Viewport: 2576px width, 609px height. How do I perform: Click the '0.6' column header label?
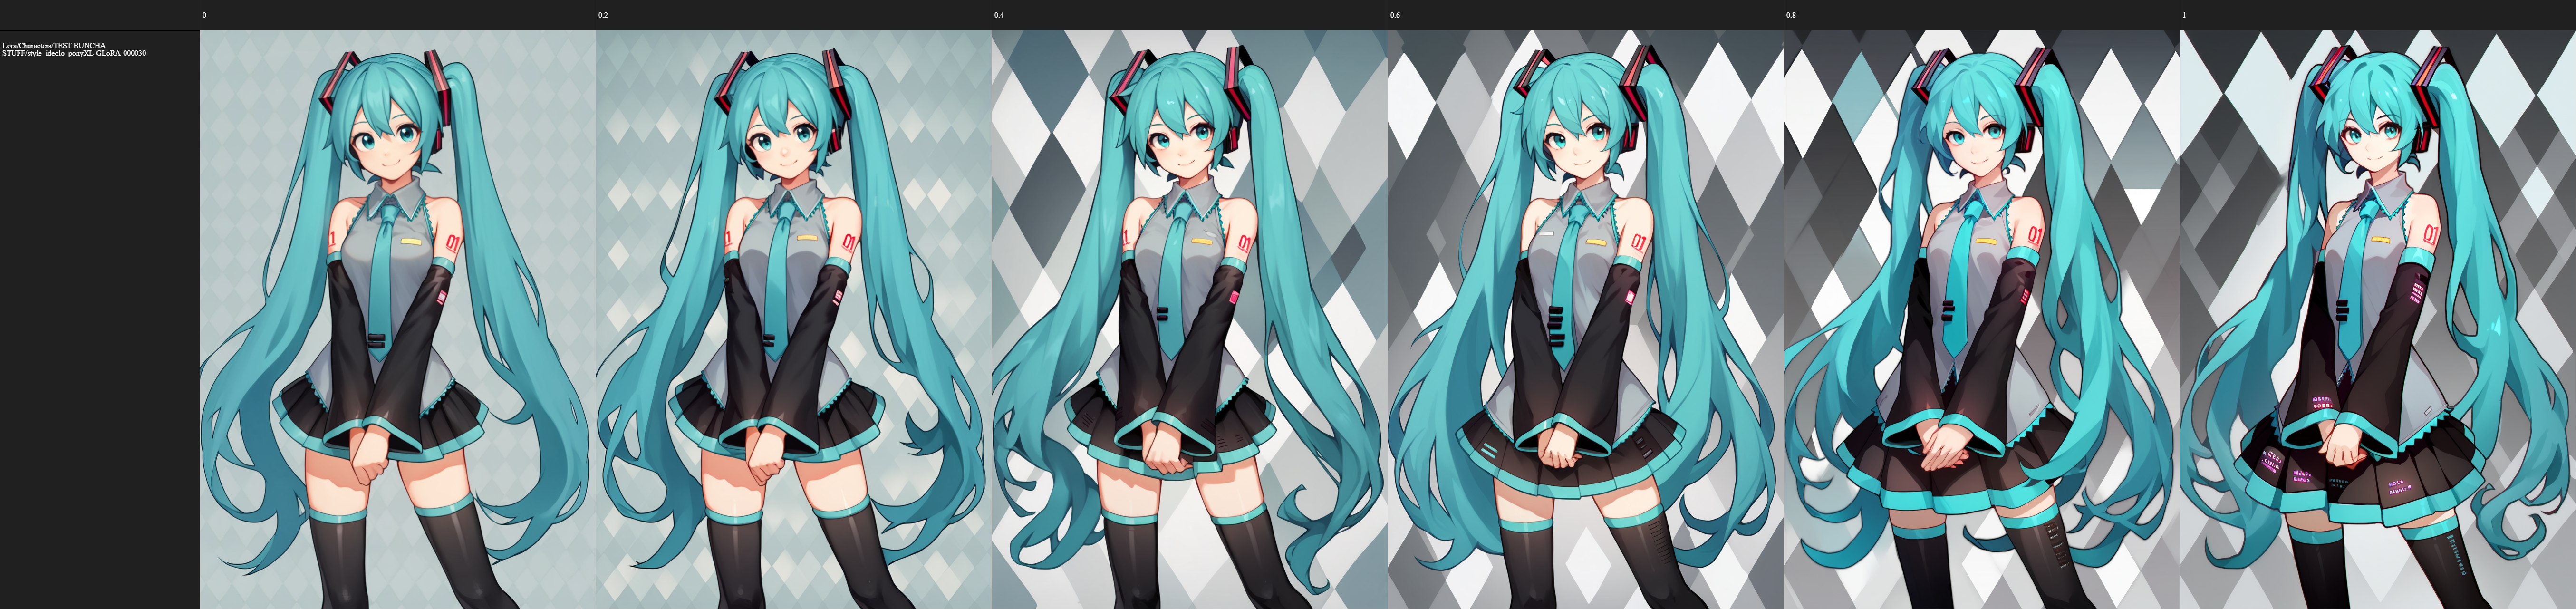coord(1395,15)
